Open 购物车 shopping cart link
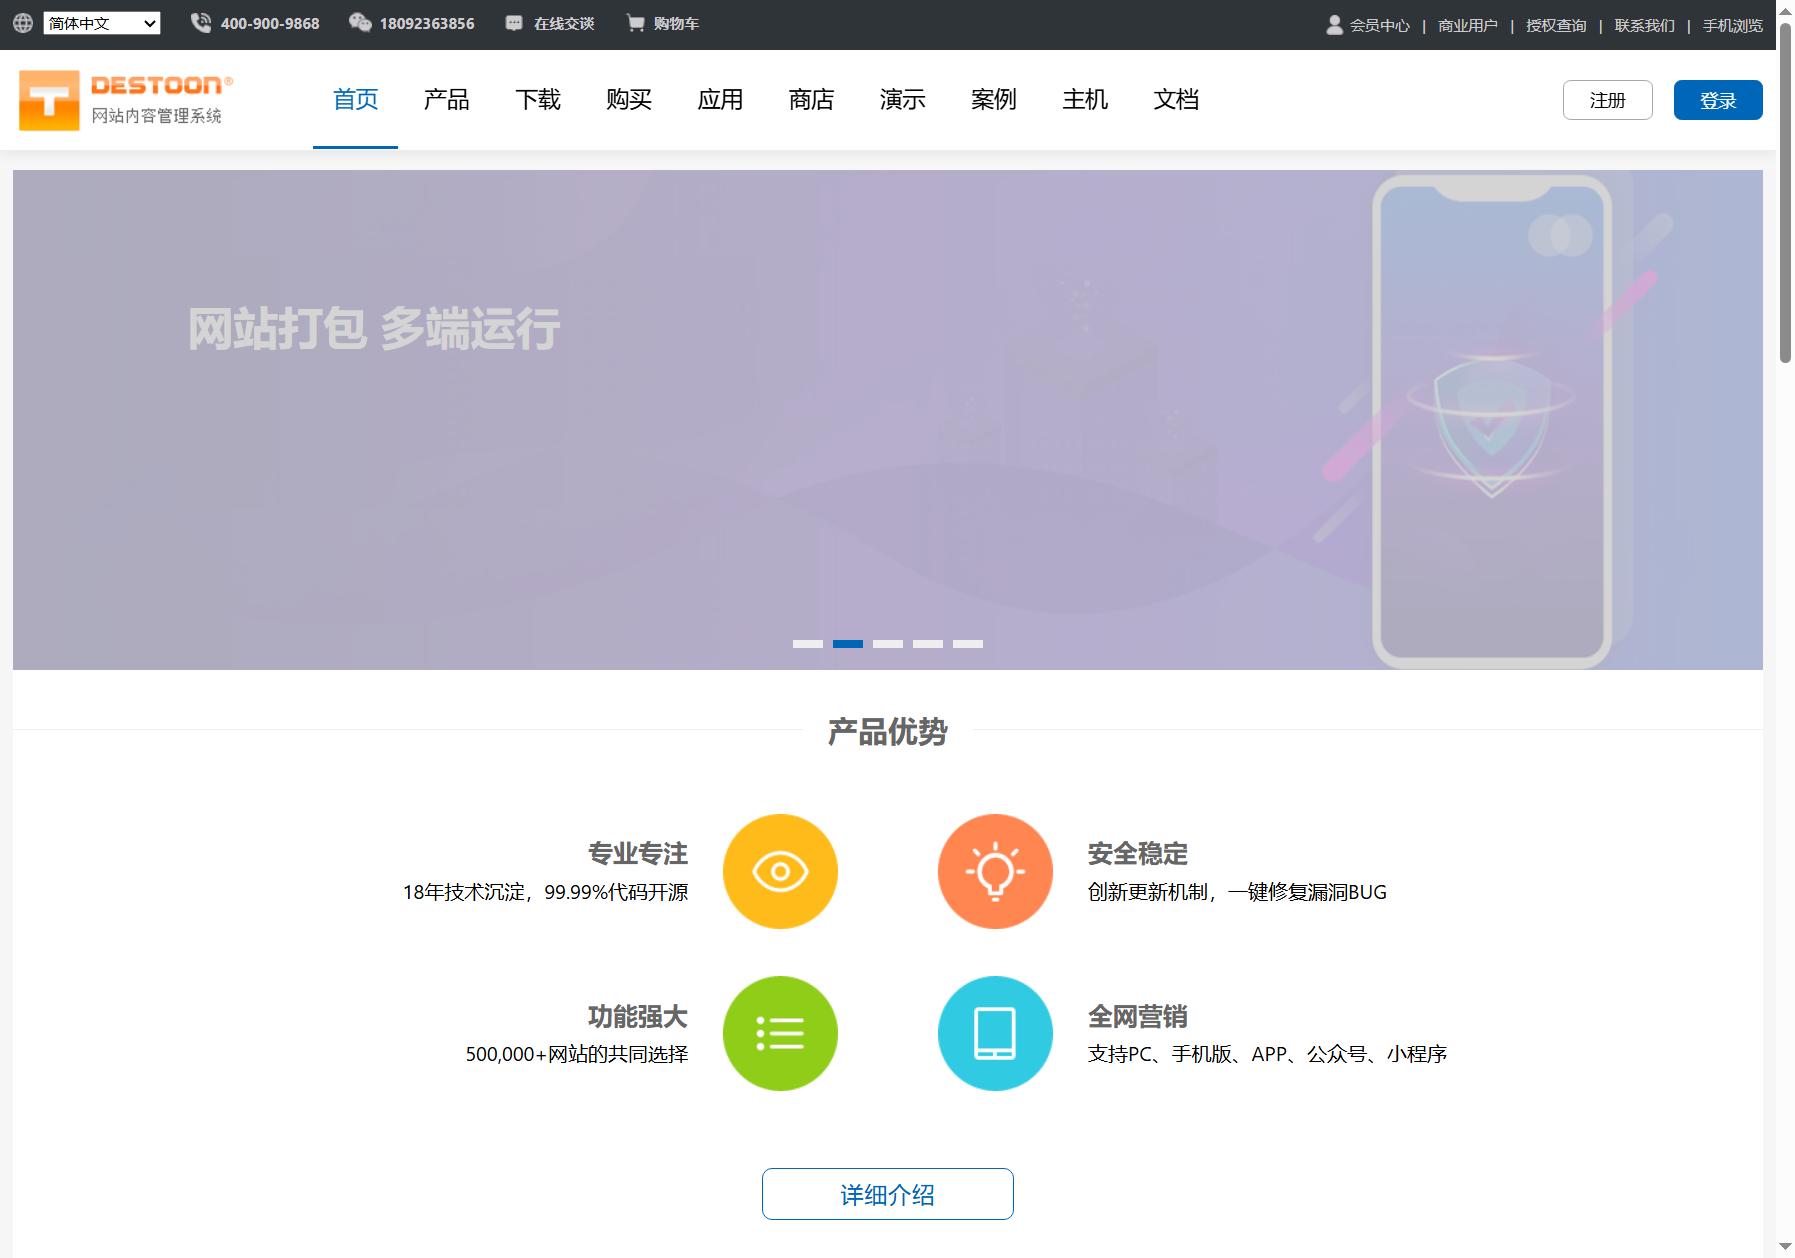The height and width of the screenshot is (1258, 1795). (x=676, y=24)
